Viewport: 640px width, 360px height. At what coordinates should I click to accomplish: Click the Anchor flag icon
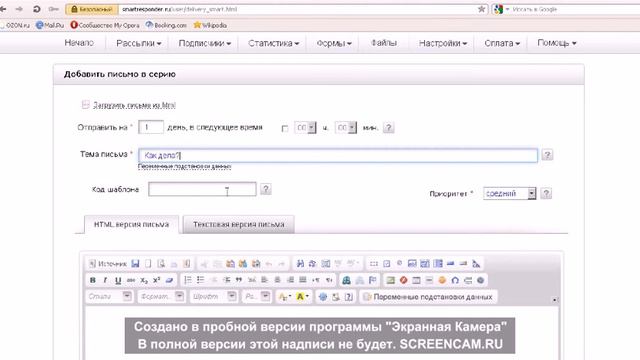[x=372, y=280]
